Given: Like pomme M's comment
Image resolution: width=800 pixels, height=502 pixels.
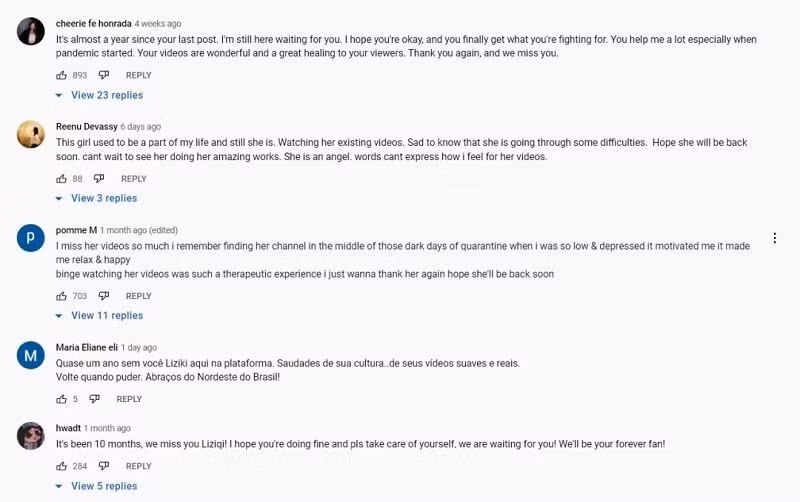Looking at the screenshot, I should pos(62,296).
